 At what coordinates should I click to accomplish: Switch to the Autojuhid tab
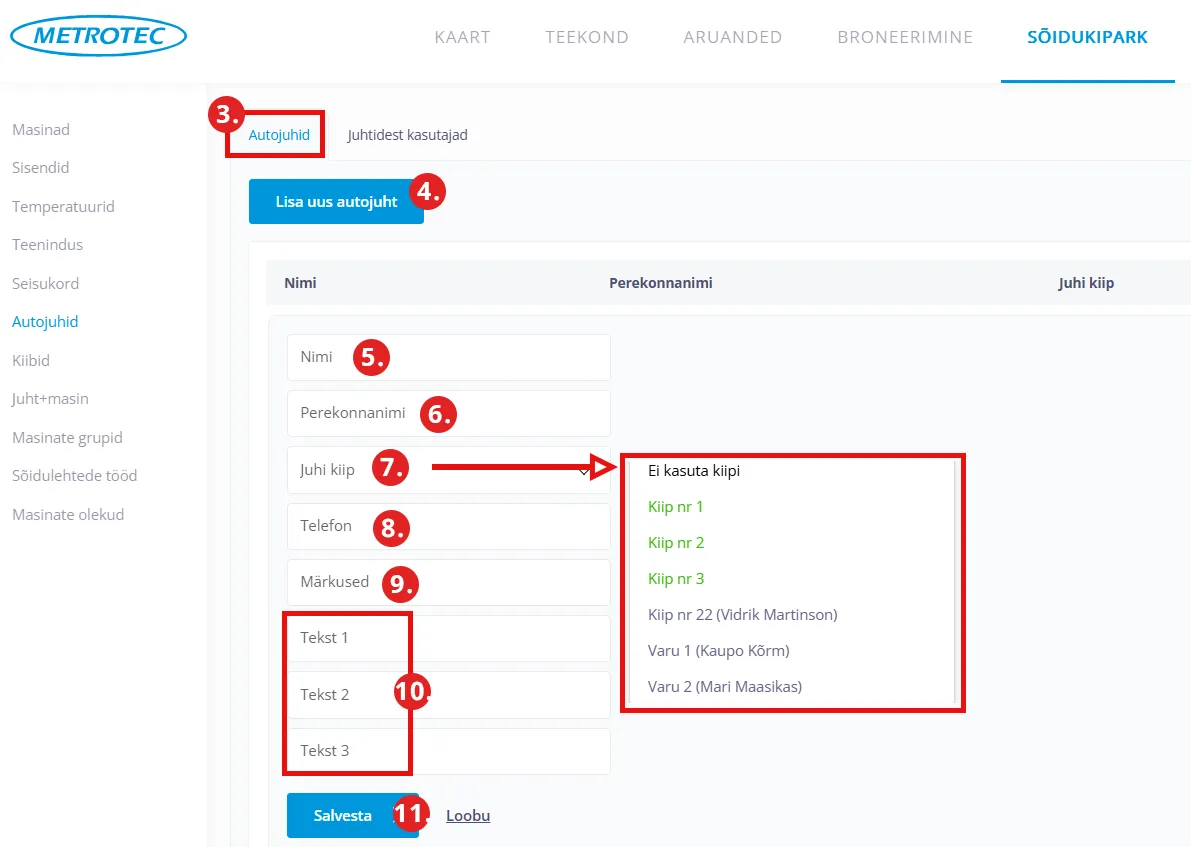point(279,135)
